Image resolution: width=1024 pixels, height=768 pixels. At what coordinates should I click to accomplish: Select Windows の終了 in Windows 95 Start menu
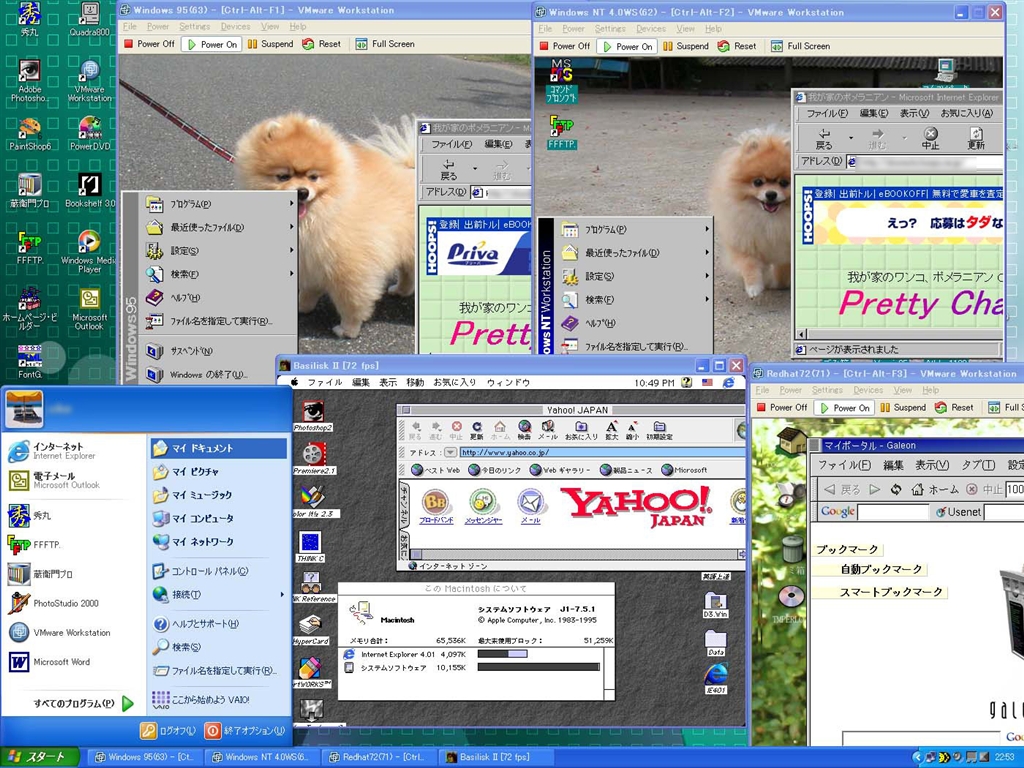tap(219, 374)
